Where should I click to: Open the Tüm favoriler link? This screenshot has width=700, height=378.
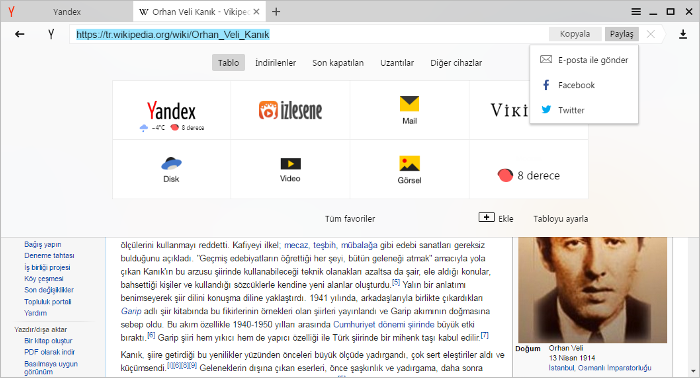click(x=350, y=219)
